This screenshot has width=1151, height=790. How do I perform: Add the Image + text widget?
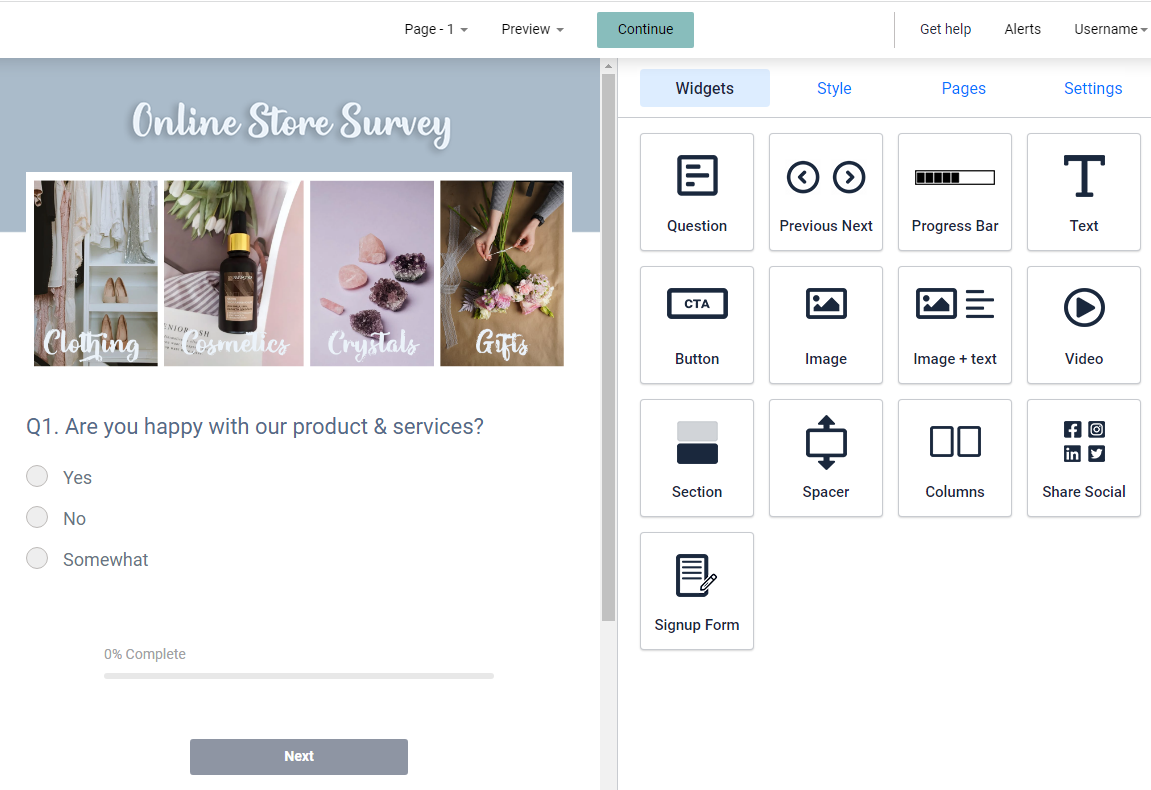pyautogui.click(x=955, y=325)
